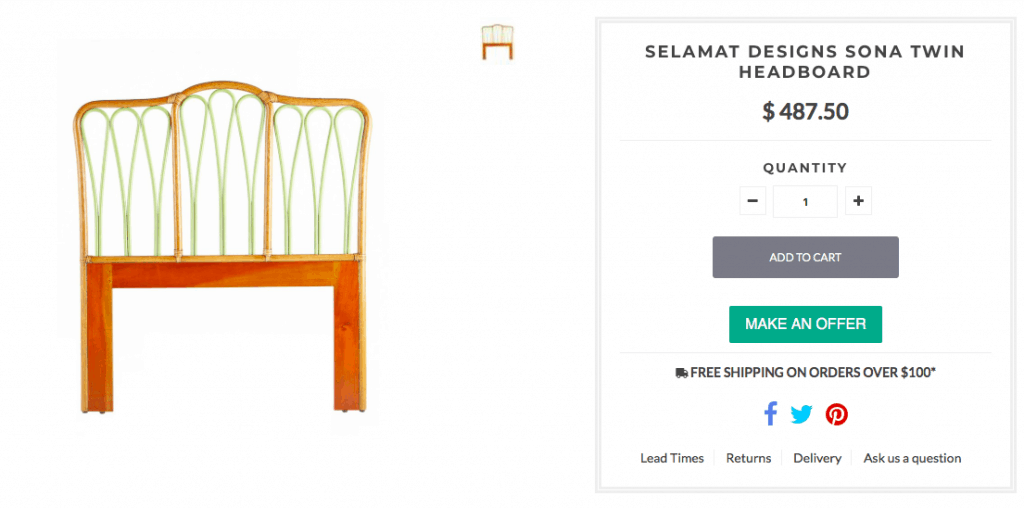Decrease quantity with minus button
Image resolution: width=1024 pixels, height=508 pixels.
(753, 201)
